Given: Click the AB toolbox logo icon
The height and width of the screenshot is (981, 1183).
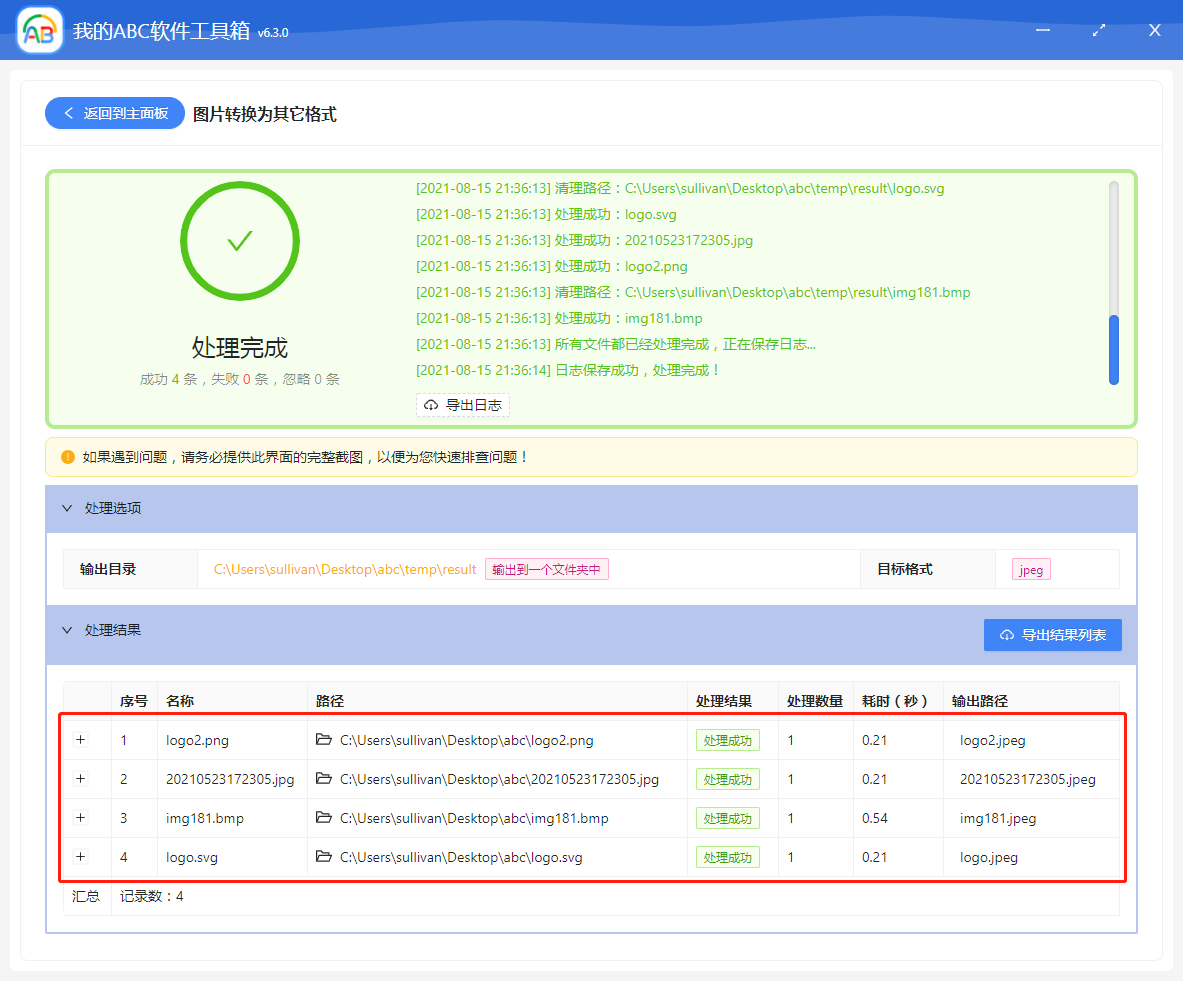Looking at the screenshot, I should tap(38, 29).
